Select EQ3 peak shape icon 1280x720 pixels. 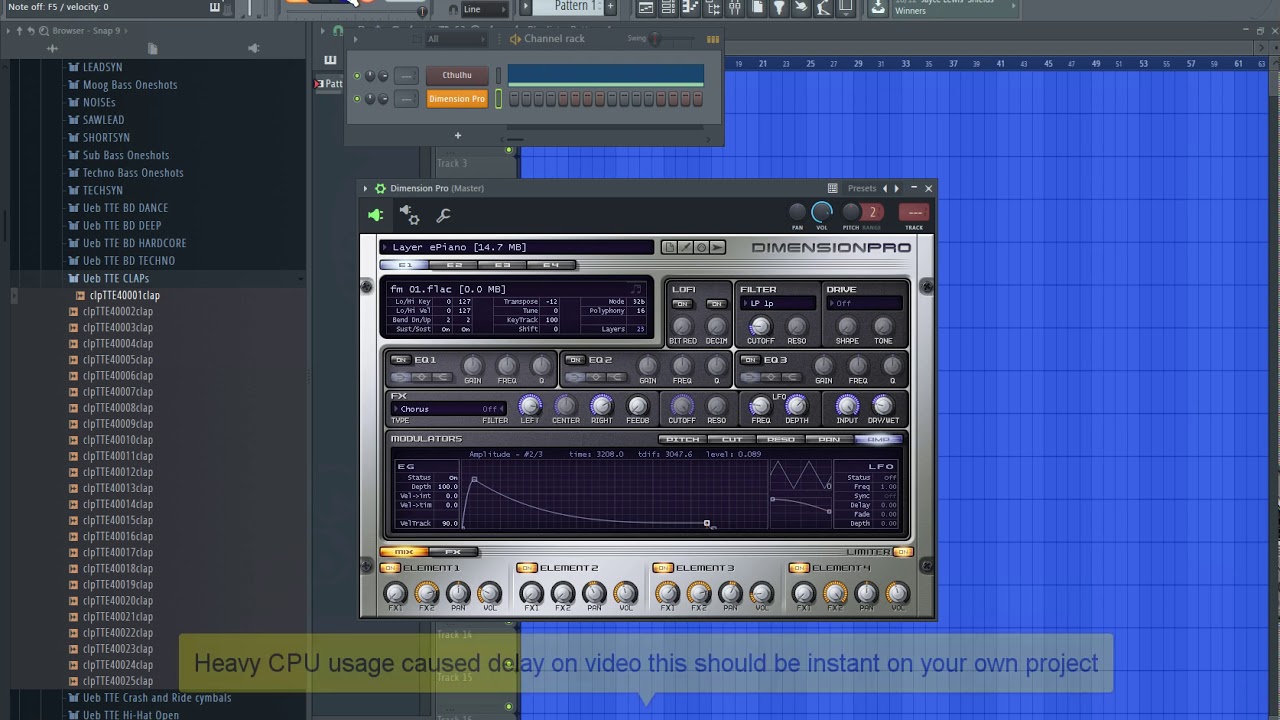coord(771,377)
